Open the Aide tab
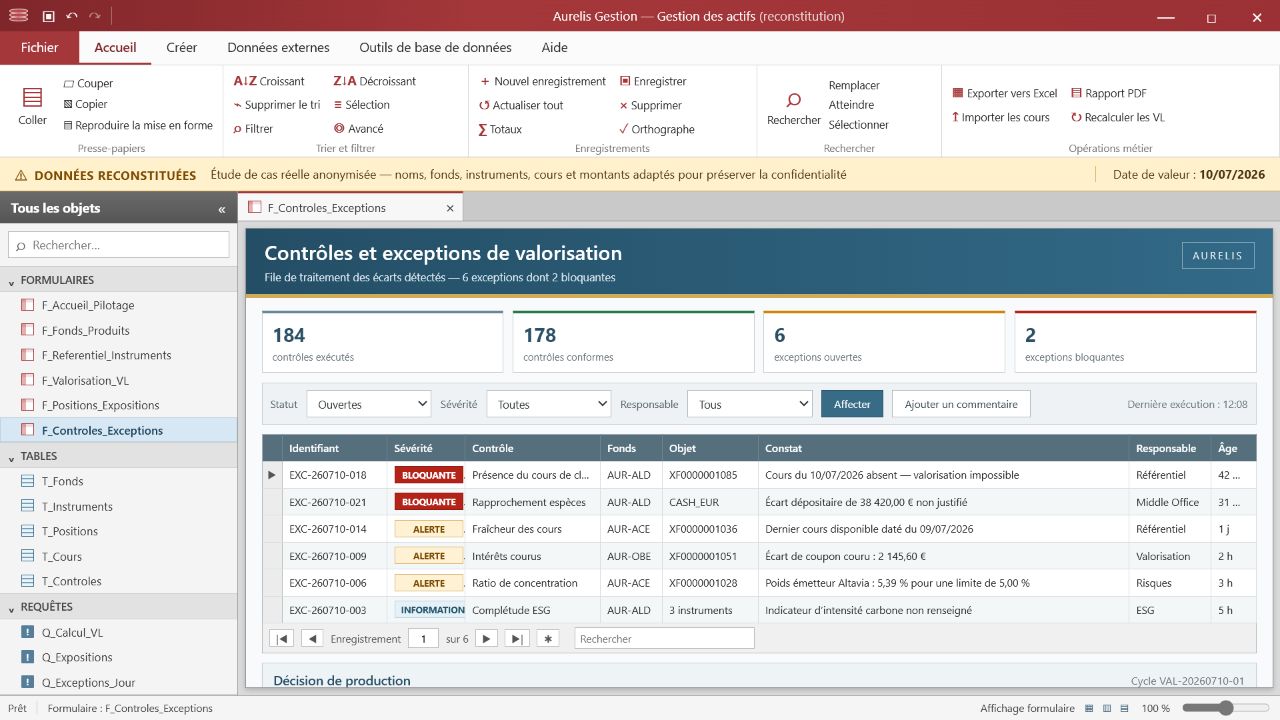Image resolution: width=1280 pixels, height=720 pixels. pyautogui.click(x=555, y=47)
